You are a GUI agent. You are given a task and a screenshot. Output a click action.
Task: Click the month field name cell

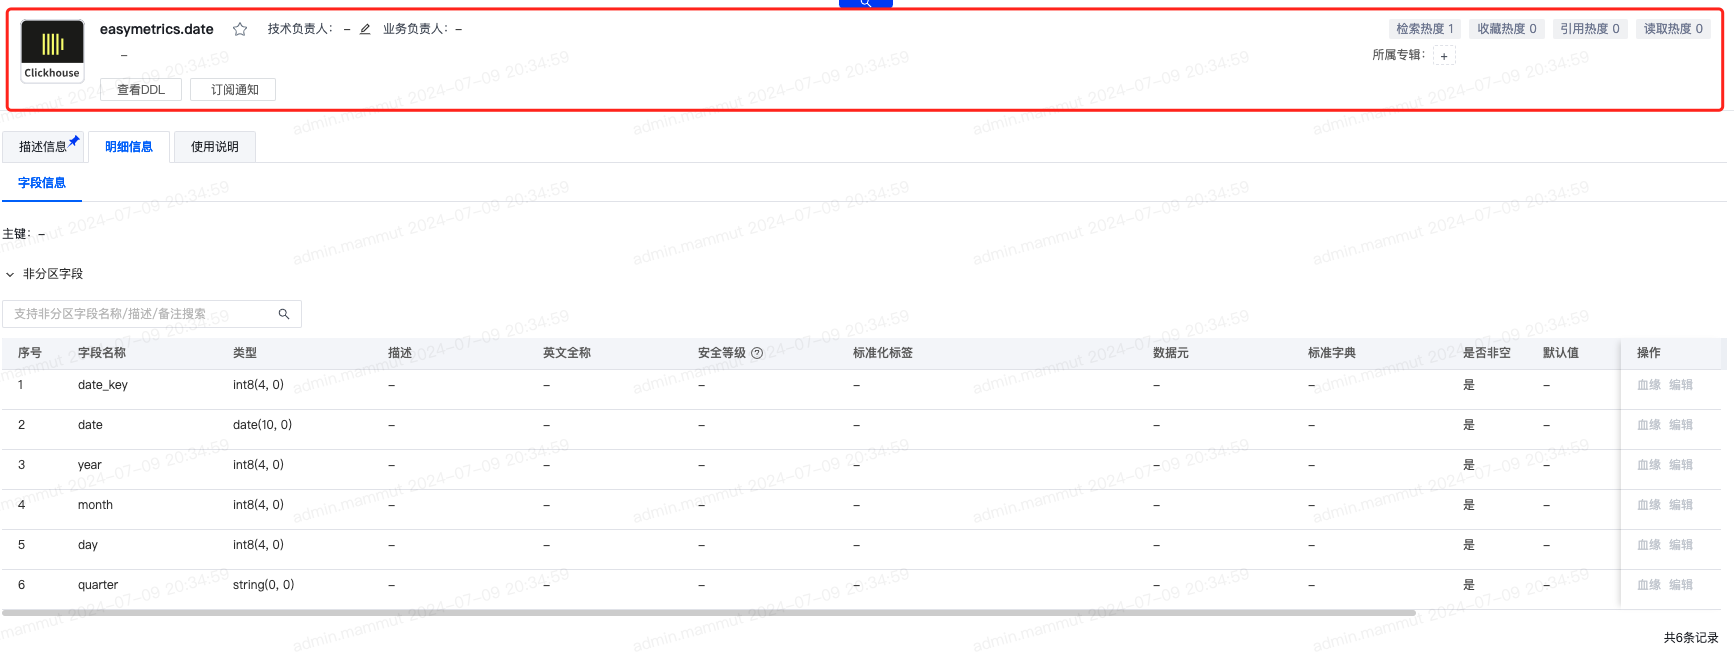click(95, 505)
